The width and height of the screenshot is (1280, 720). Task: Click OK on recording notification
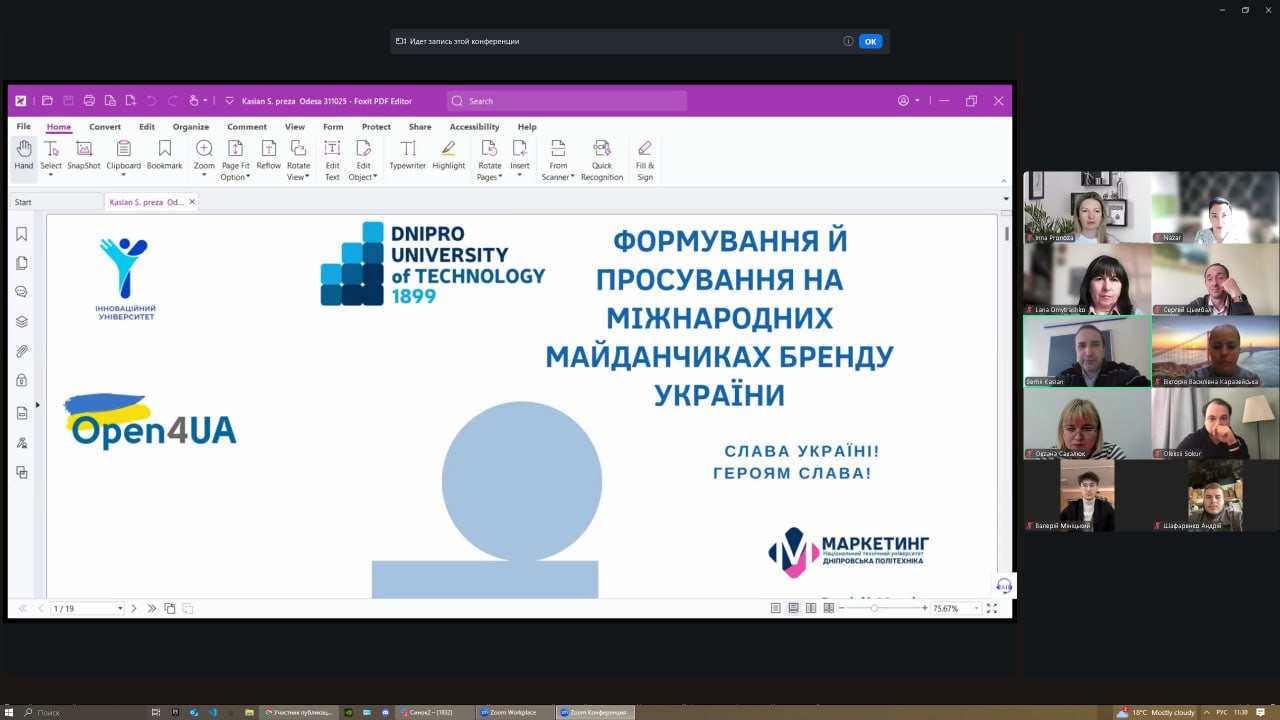pyautogui.click(x=870, y=41)
